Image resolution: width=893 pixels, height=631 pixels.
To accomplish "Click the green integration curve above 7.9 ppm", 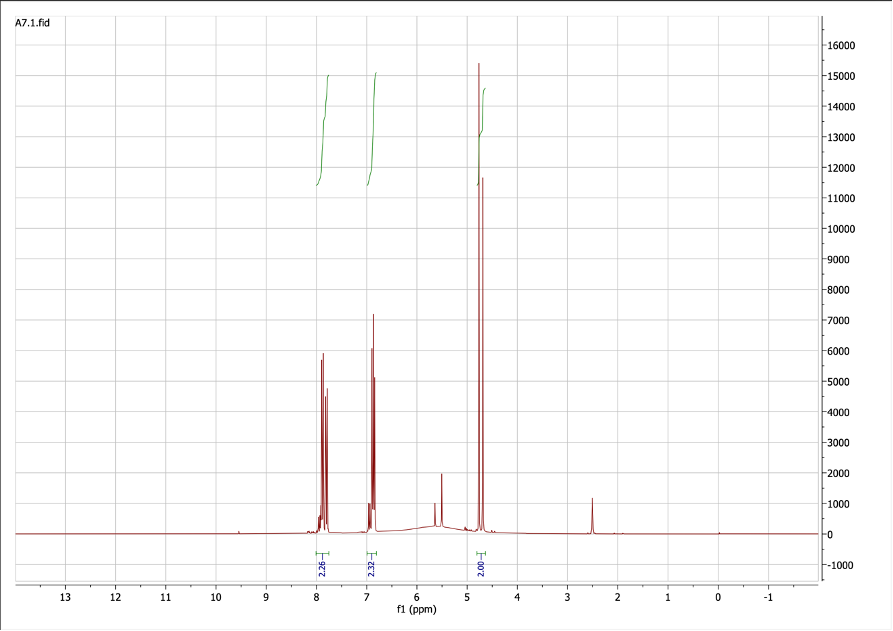I will pyautogui.click(x=322, y=130).
